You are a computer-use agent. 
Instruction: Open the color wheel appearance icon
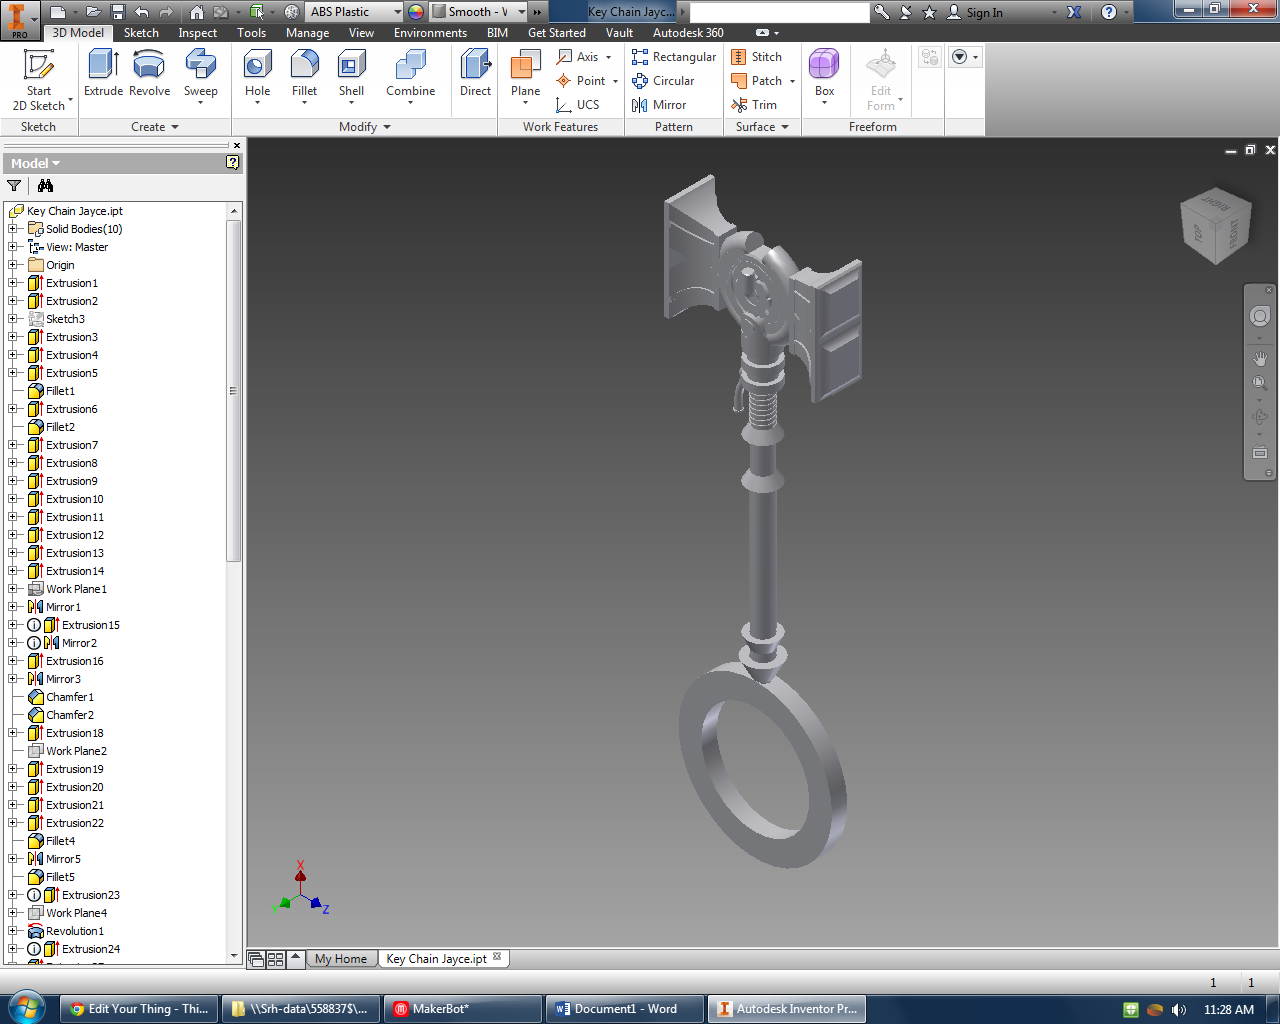416,12
